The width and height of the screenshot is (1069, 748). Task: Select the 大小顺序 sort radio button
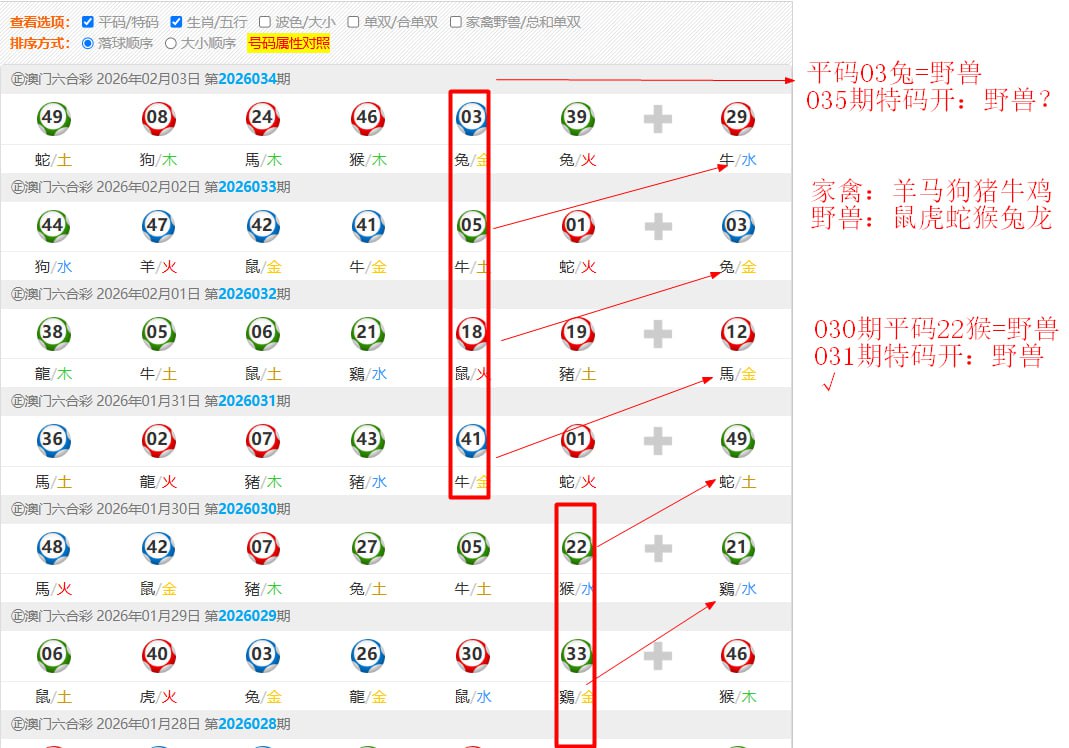tap(171, 43)
